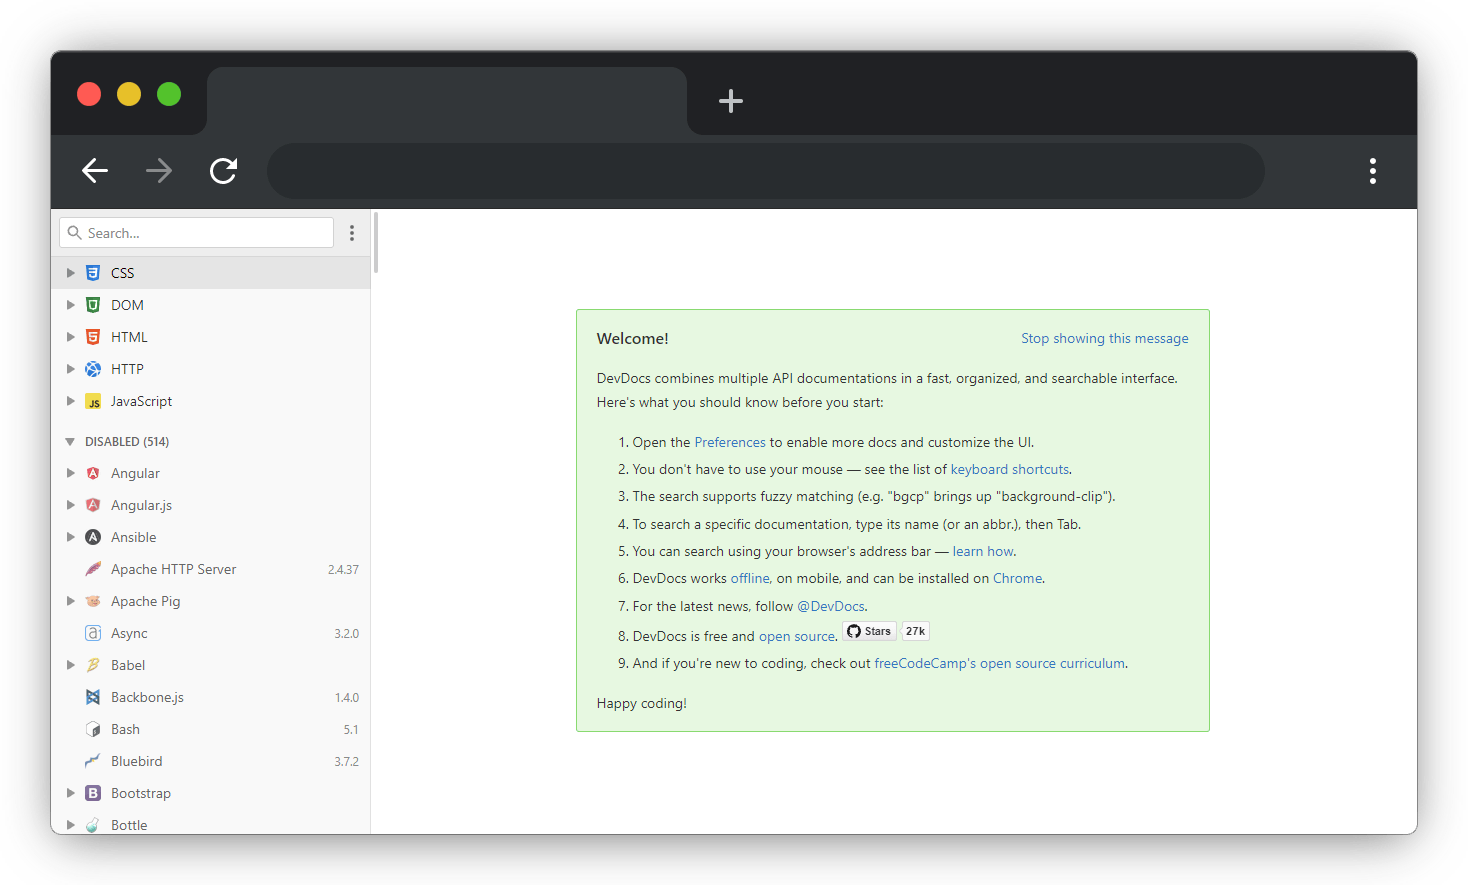The width and height of the screenshot is (1468, 885).
Task: Open the keyboard shortcuts link
Action: pyautogui.click(x=1009, y=469)
